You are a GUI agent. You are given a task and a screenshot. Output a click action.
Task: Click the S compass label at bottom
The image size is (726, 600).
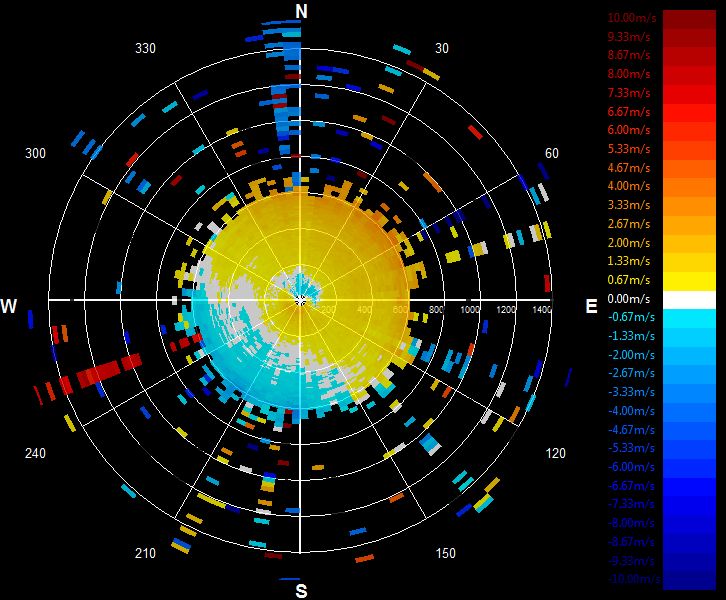[301, 591]
